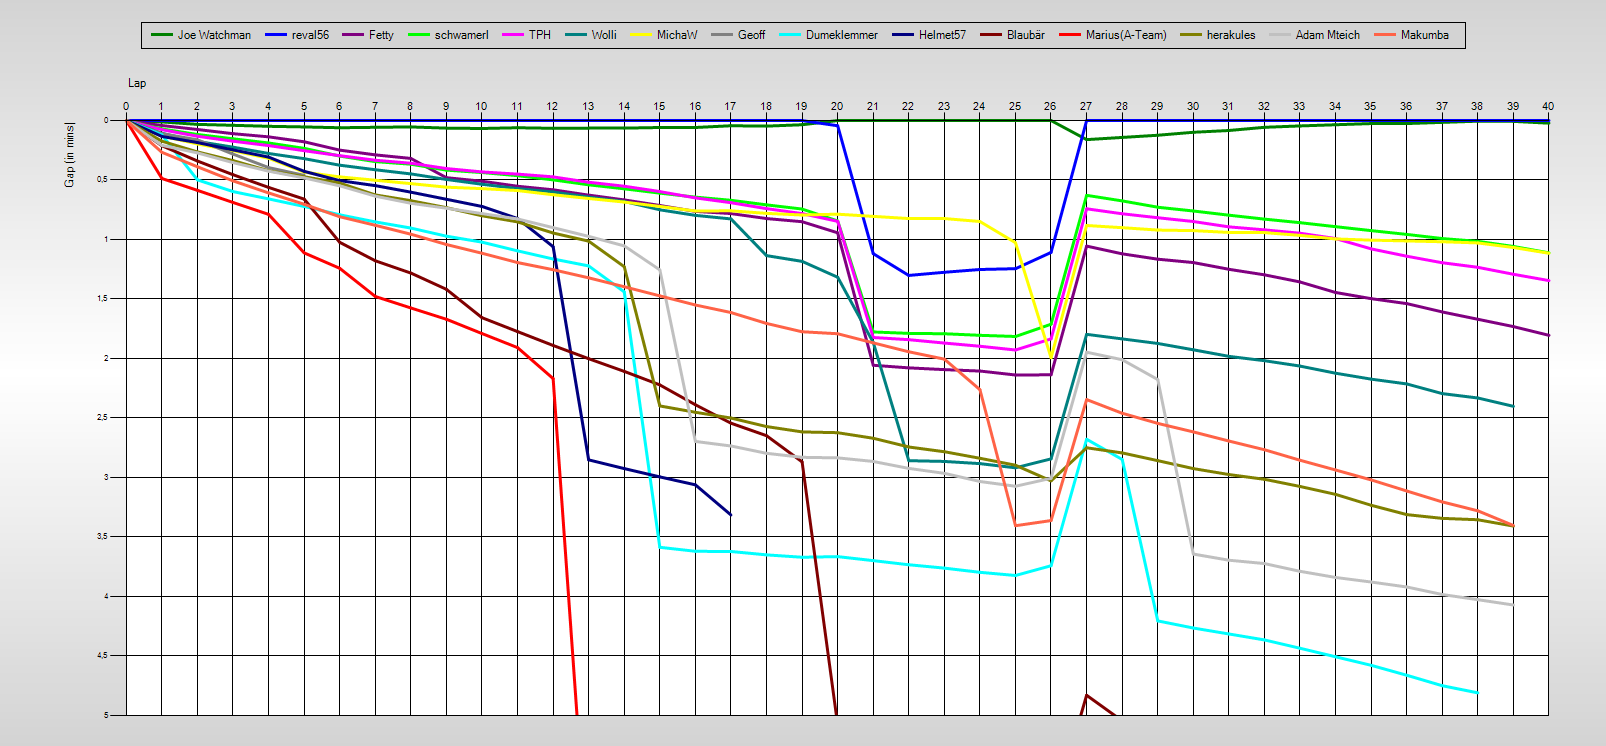Click the Wolli legend label
Viewport: 1606px width, 746px height.
[x=604, y=35]
